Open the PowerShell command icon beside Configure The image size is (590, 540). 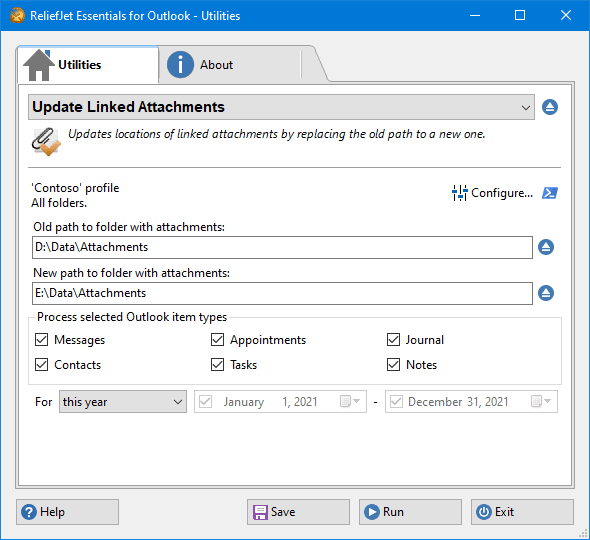[550, 193]
